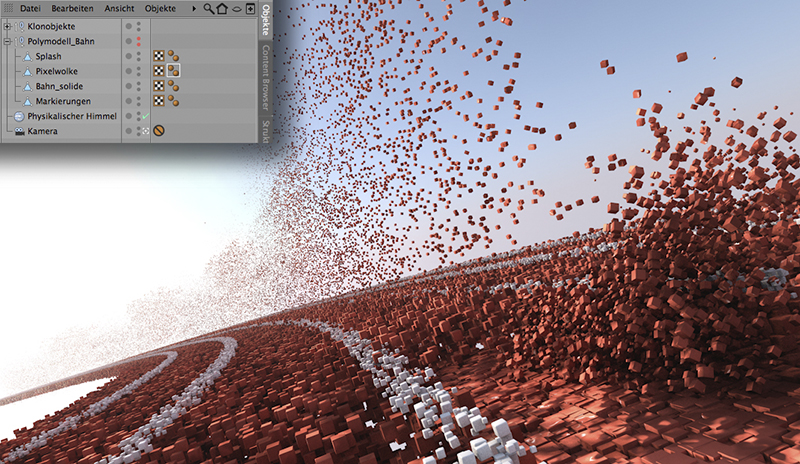
Task: Toggle layer dot for Kamera
Action: (129, 131)
